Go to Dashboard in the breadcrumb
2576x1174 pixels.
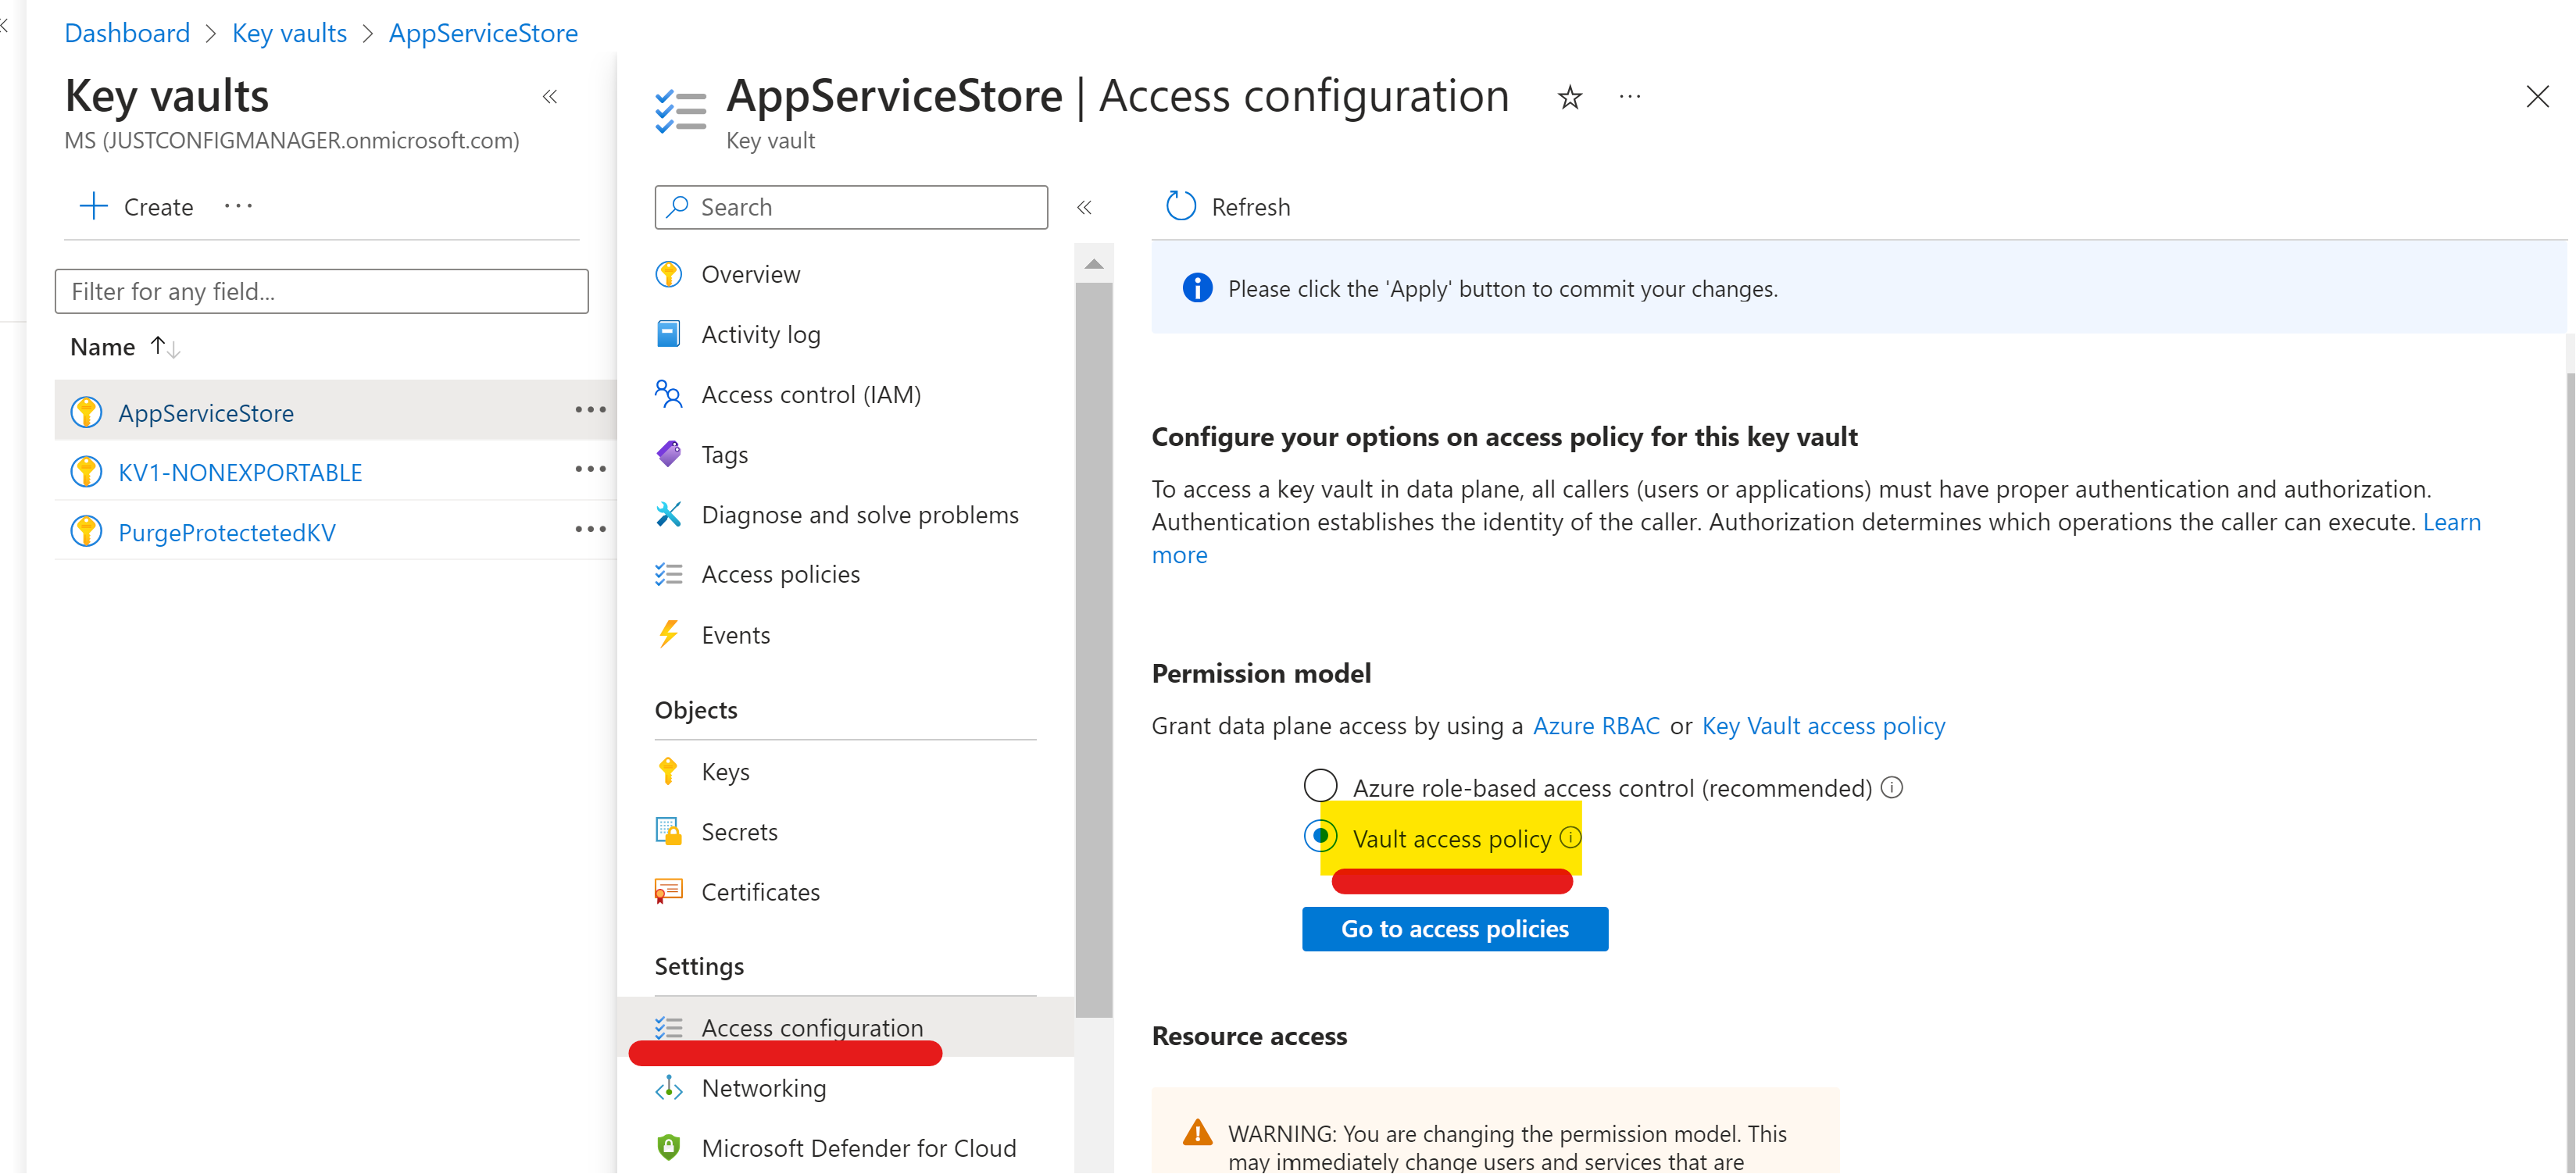(127, 33)
